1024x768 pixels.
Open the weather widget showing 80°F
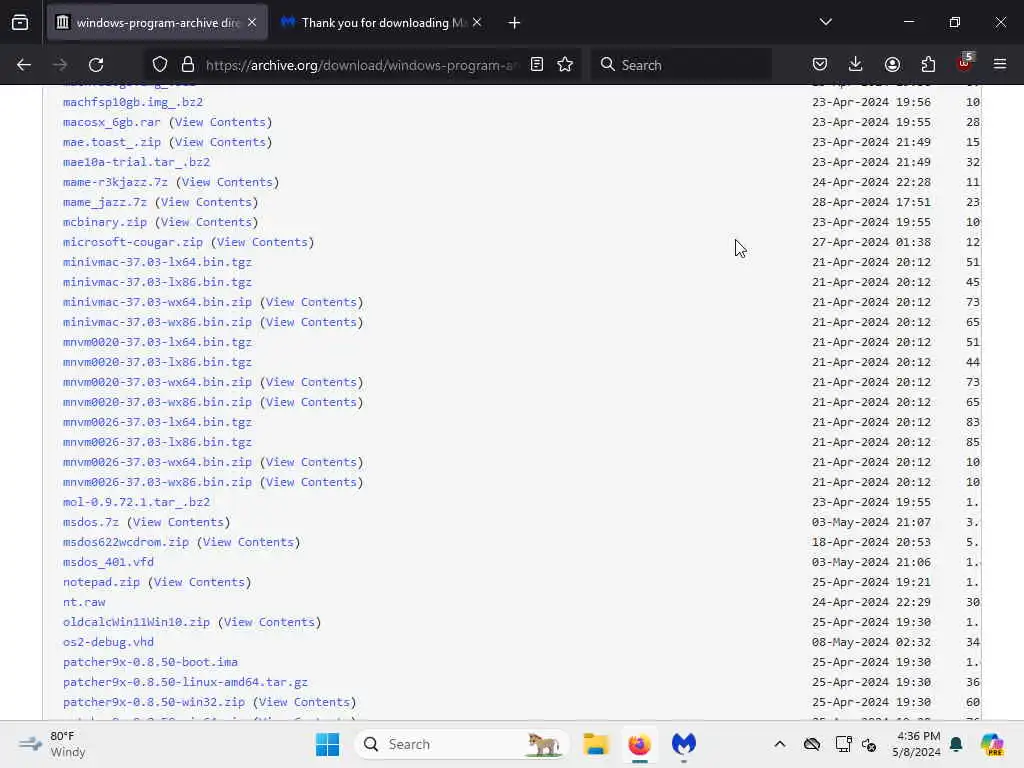click(52, 744)
